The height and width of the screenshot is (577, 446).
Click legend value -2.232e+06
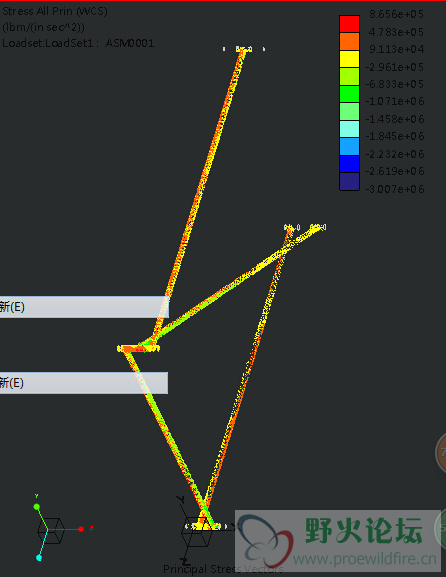[394, 154]
